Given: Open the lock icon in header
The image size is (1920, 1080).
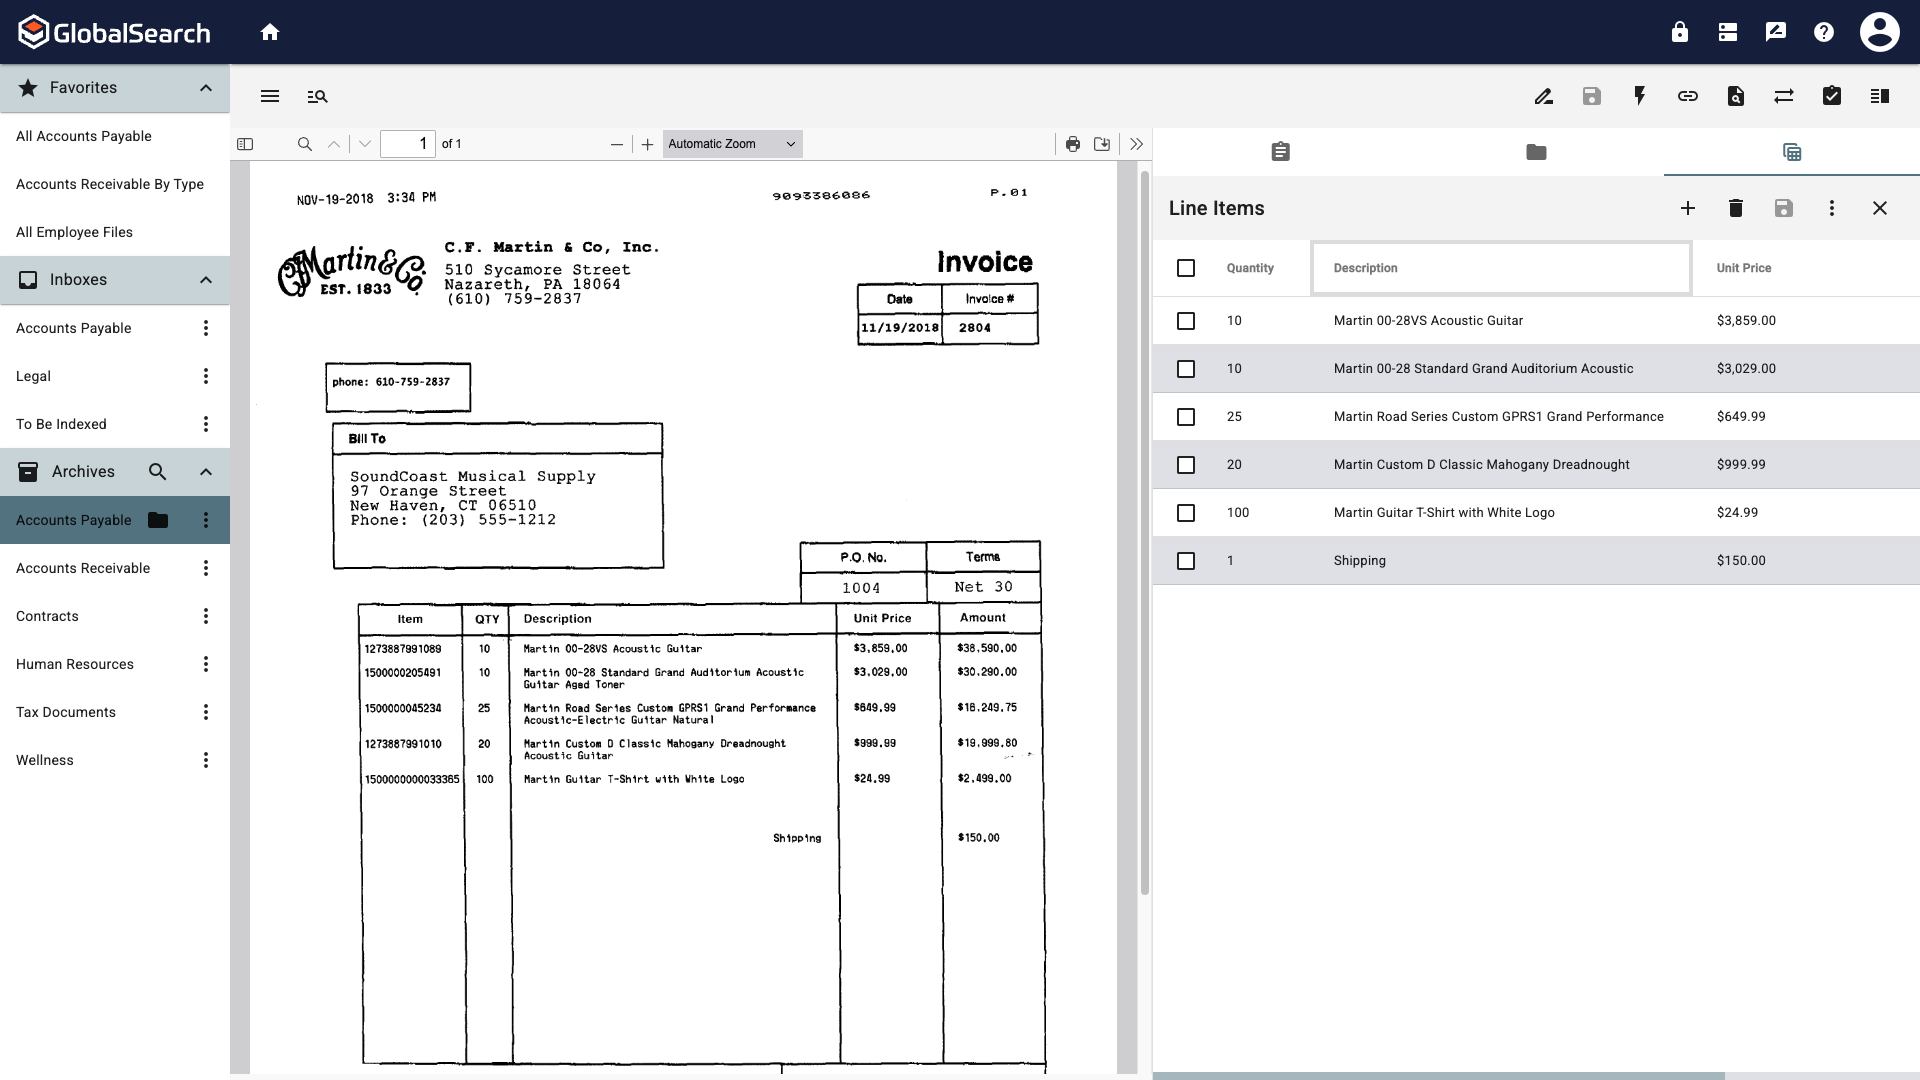Looking at the screenshot, I should point(1679,32).
